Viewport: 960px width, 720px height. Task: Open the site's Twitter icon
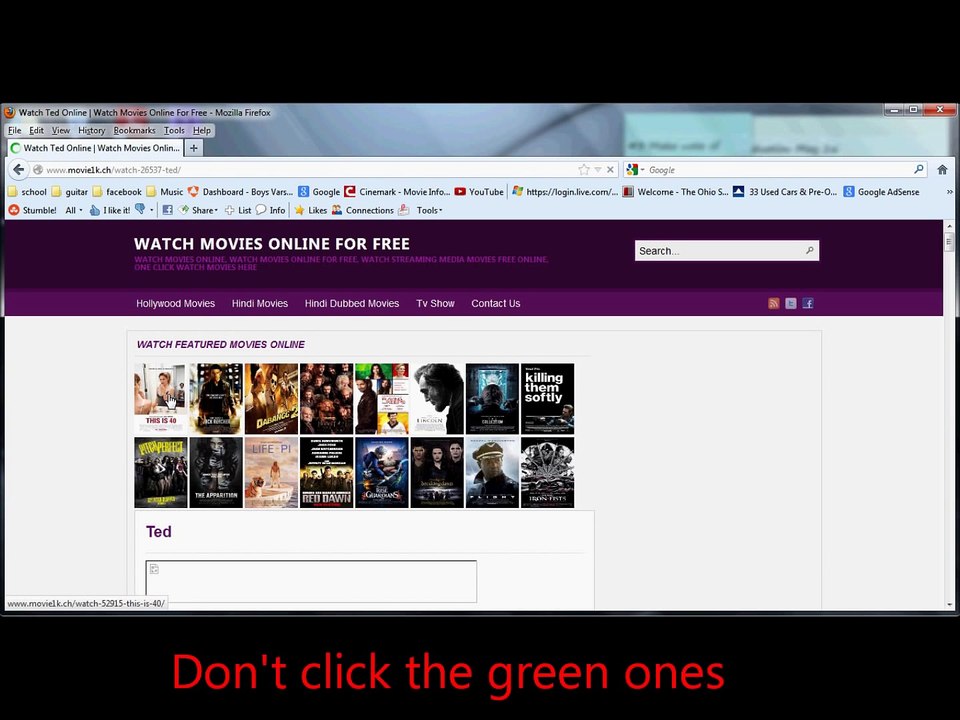(x=791, y=303)
